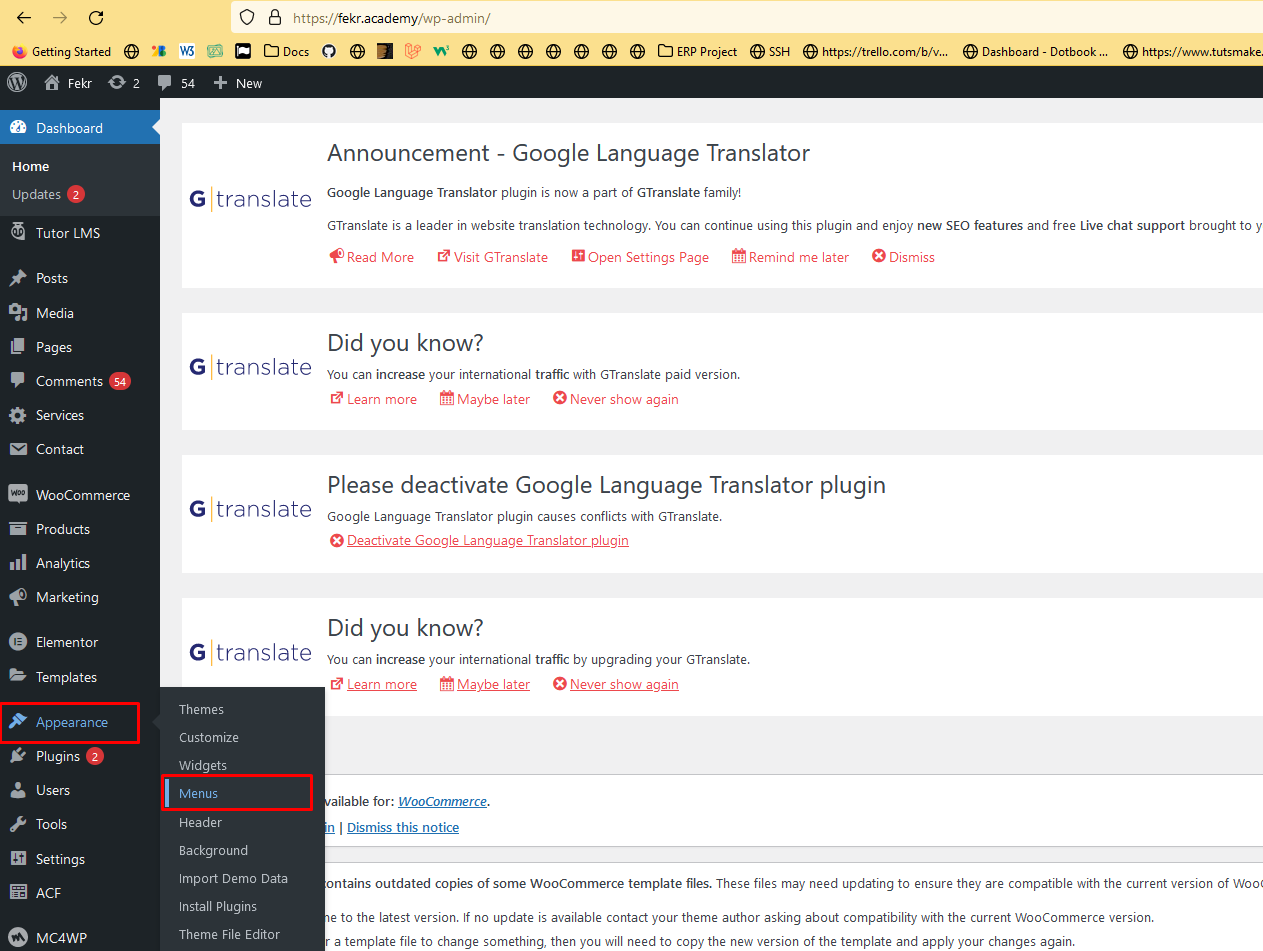The height and width of the screenshot is (951, 1263).
Task: Open the SSH bookmark
Action: (770, 52)
